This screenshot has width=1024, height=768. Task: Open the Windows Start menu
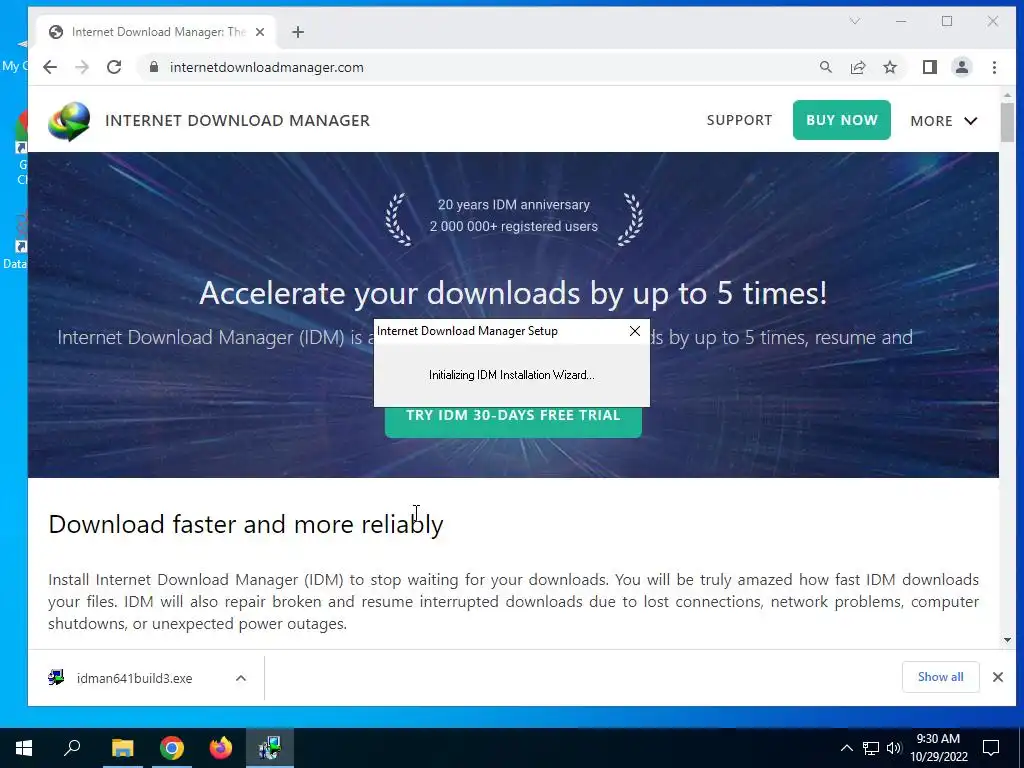24,748
